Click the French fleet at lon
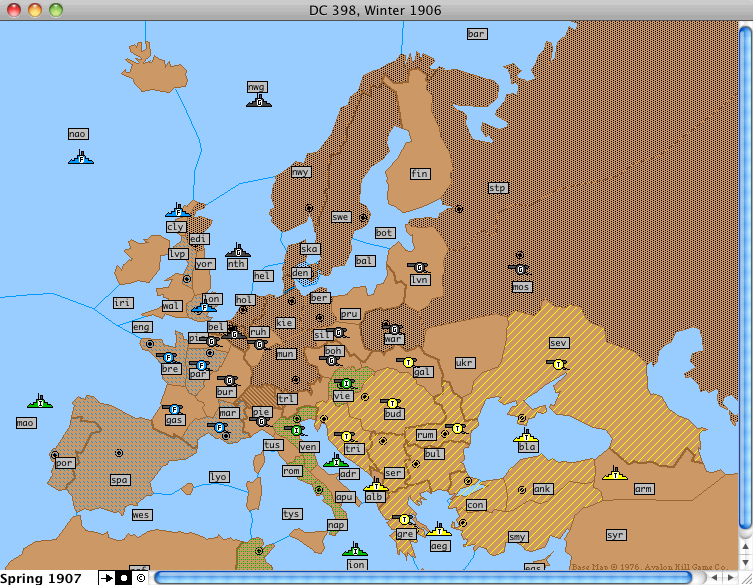The width and height of the screenshot is (753, 585). (x=204, y=306)
